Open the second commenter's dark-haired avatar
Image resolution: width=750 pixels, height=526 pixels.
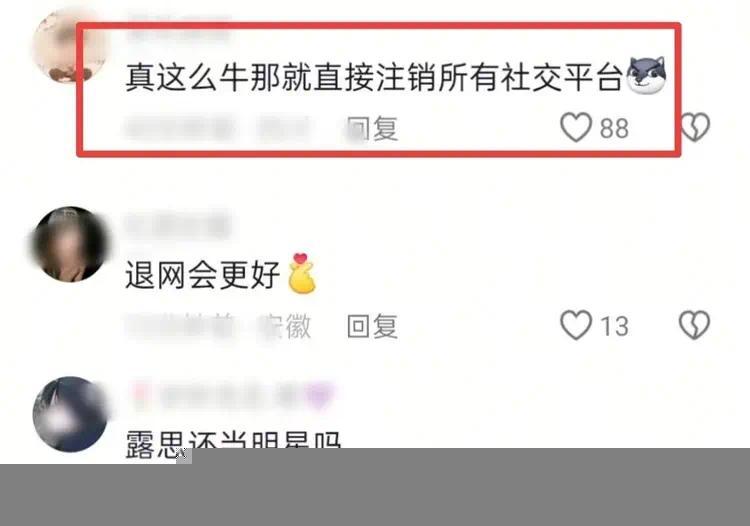click(70, 244)
